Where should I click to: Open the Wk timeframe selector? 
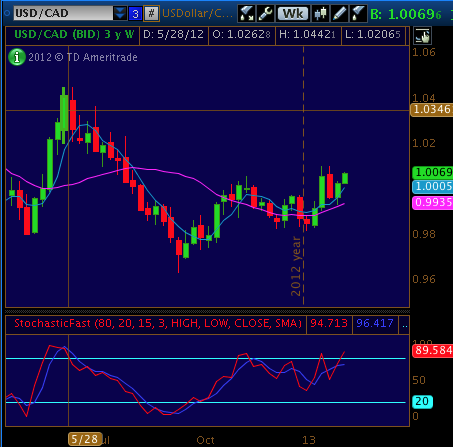(293, 14)
